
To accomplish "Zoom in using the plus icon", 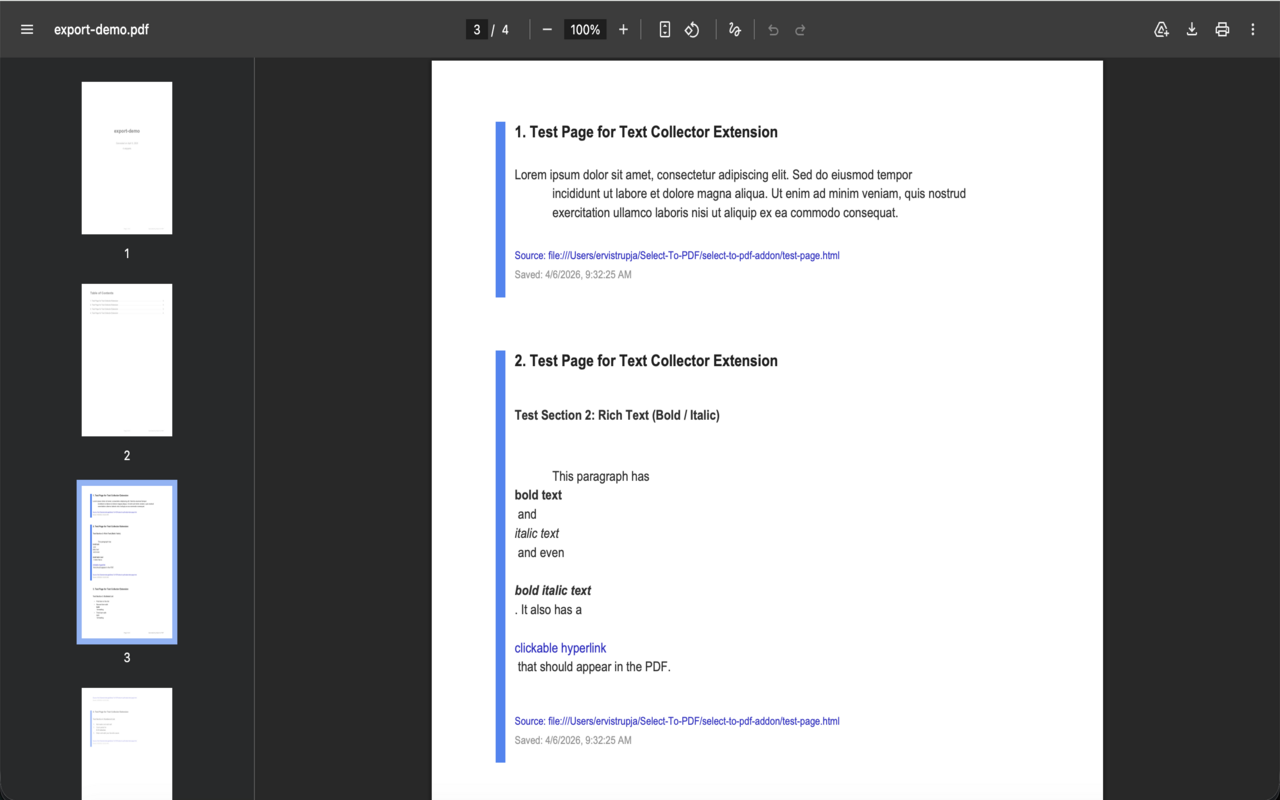I will [x=623, y=29].
